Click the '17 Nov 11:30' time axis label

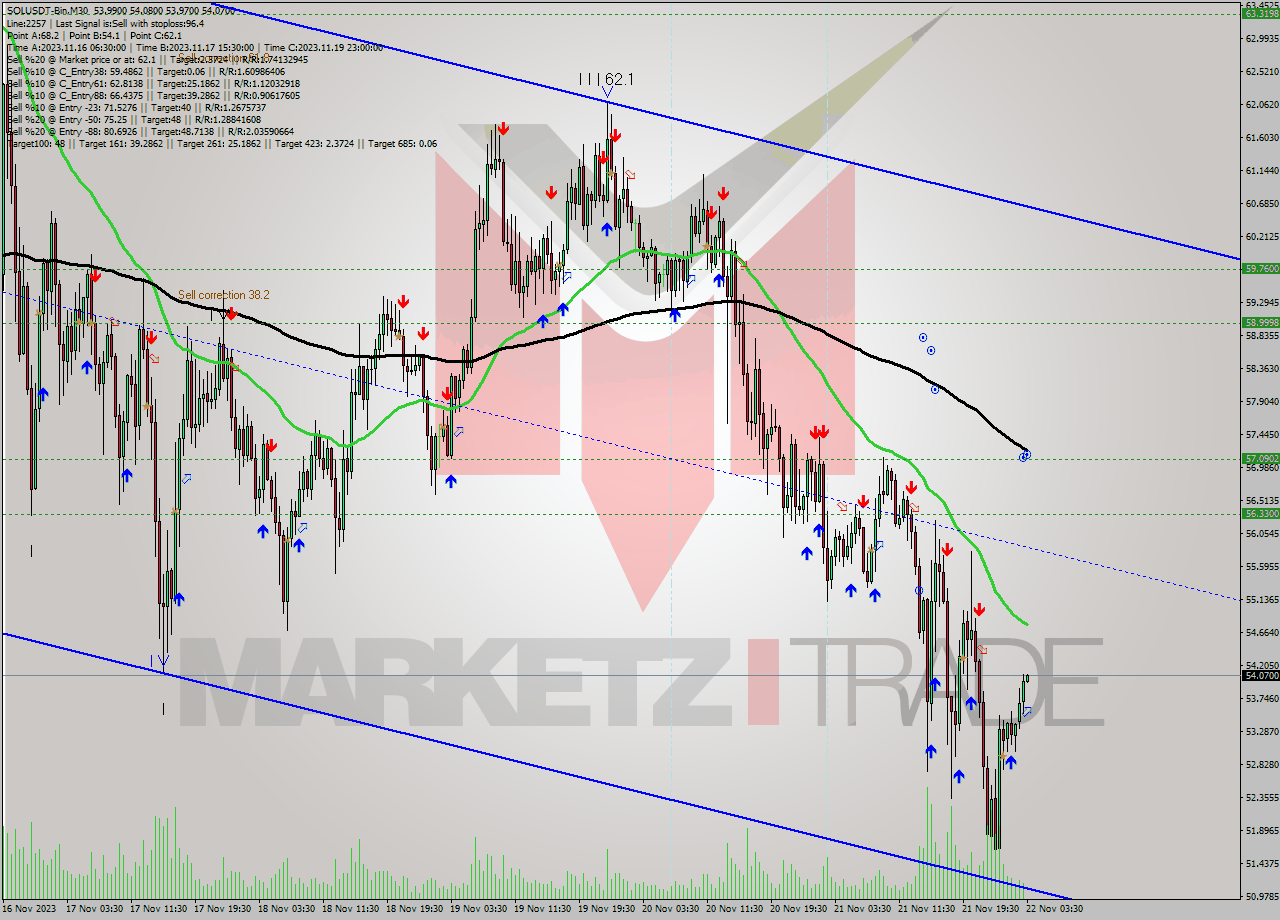coord(160,909)
